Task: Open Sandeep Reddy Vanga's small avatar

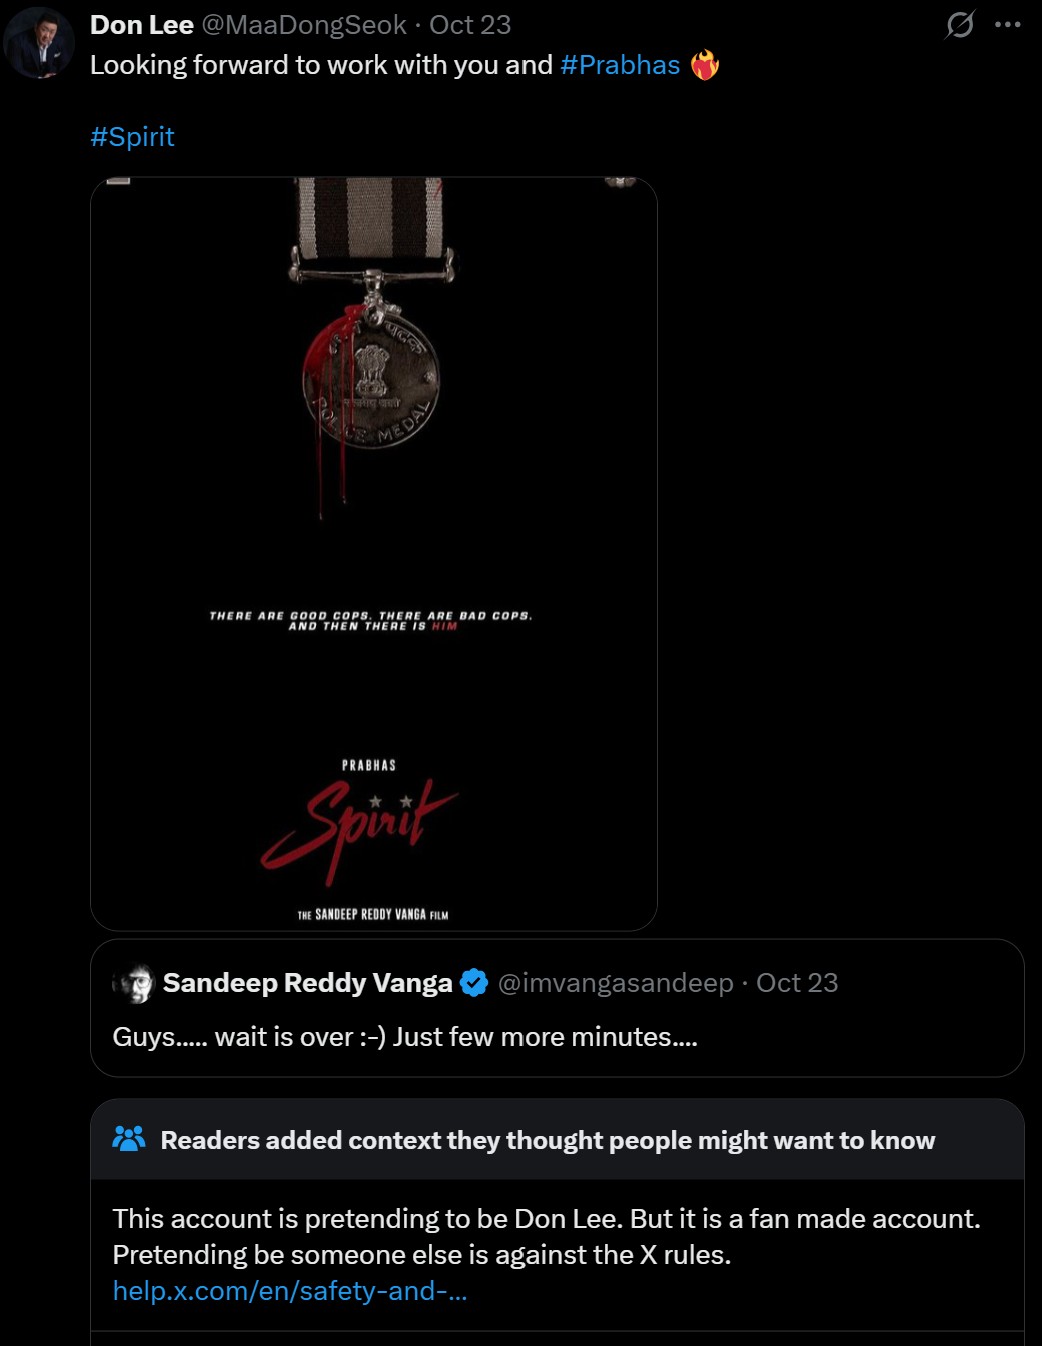Action: click(133, 984)
